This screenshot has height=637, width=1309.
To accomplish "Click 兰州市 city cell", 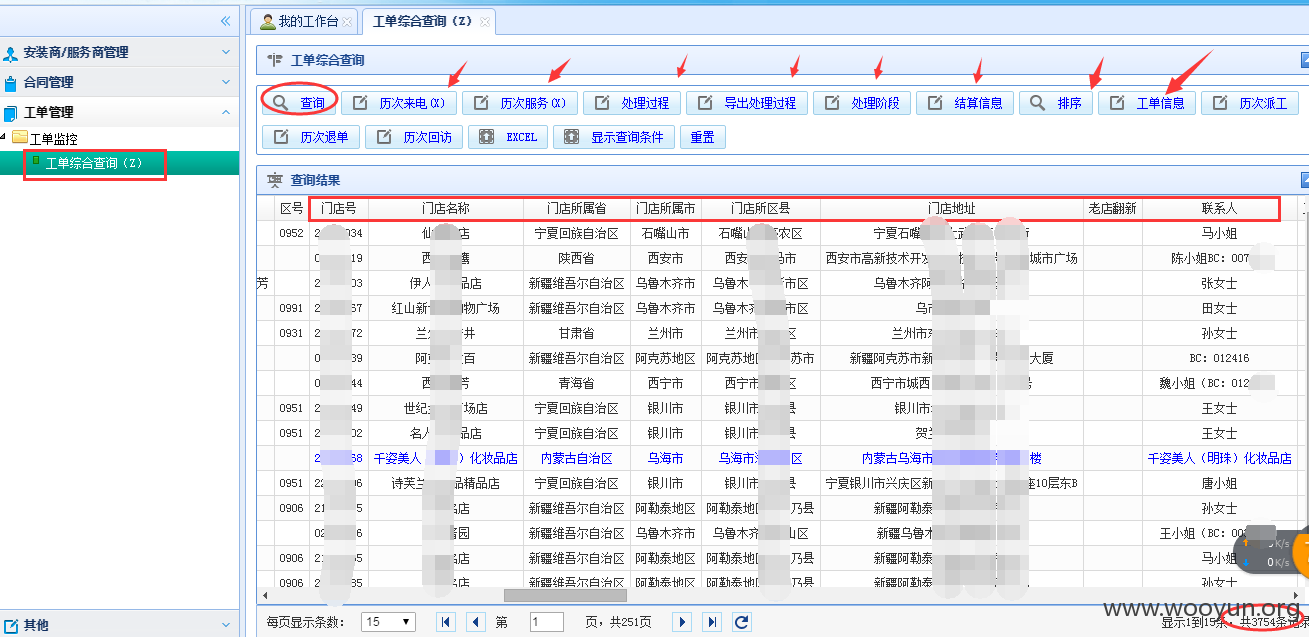I will point(666,333).
